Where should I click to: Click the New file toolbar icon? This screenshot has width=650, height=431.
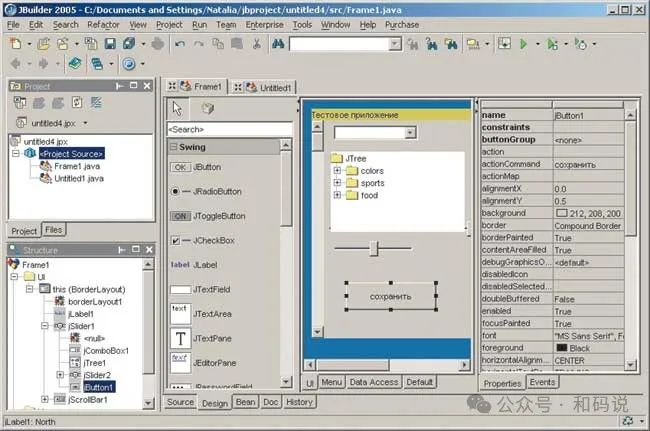(16, 44)
